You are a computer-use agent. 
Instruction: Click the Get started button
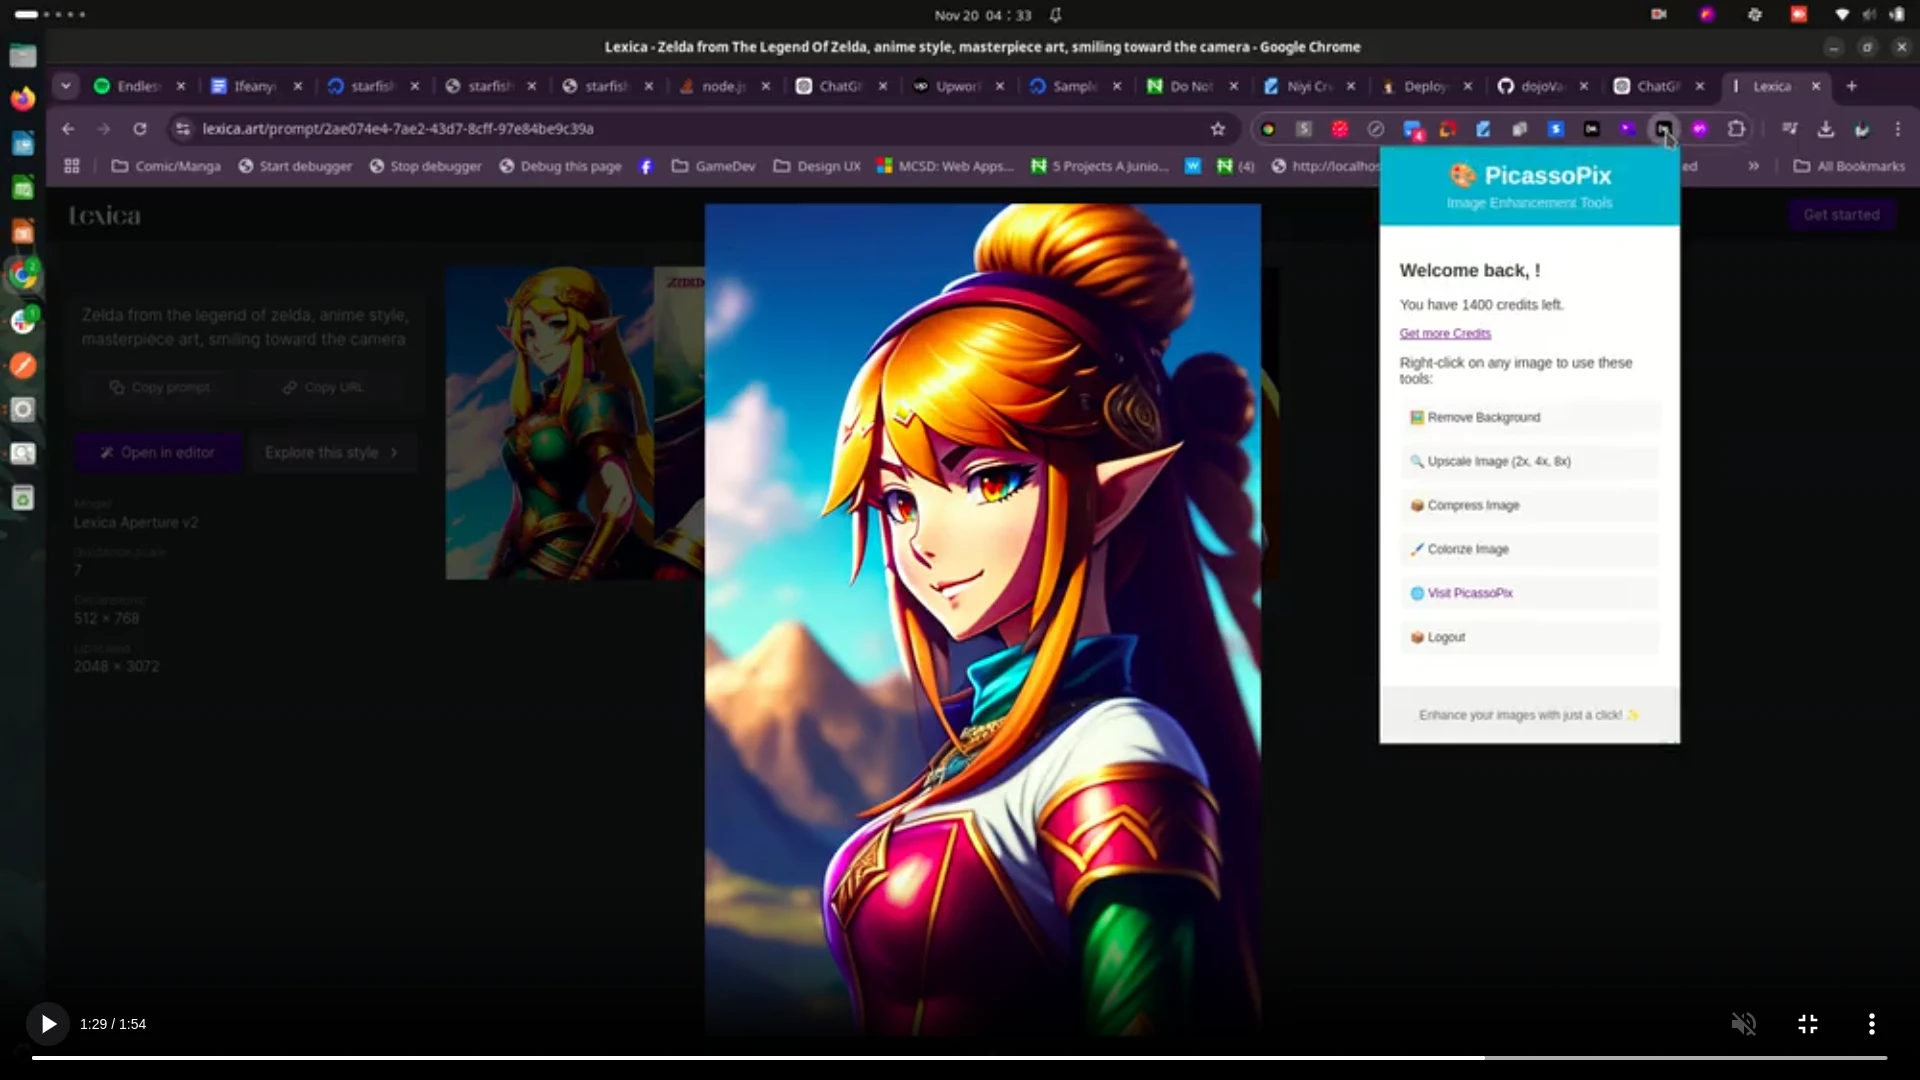[x=1841, y=214]
